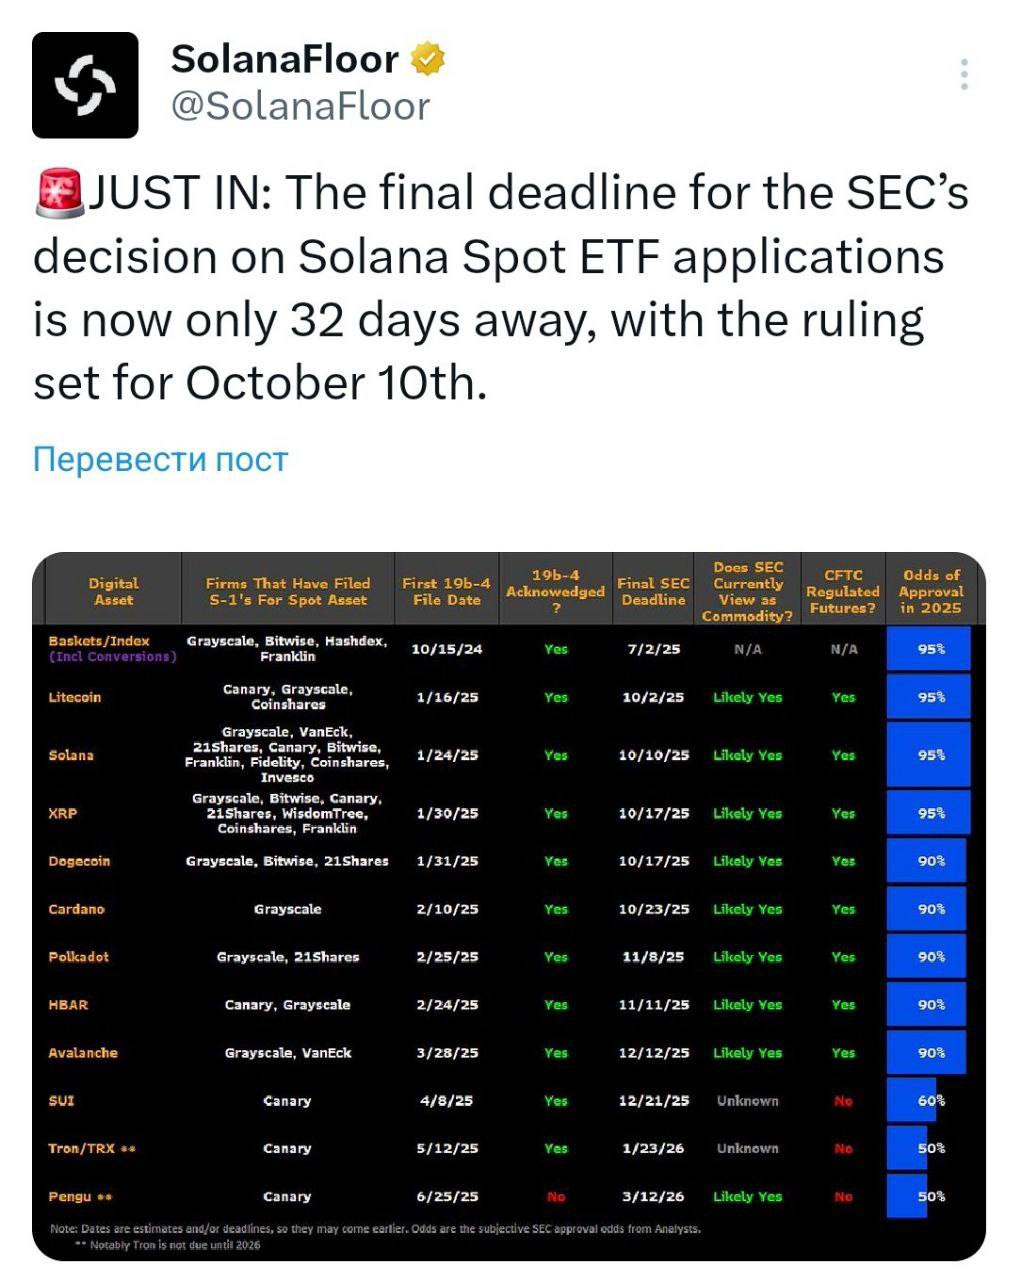Image resolution: width=1017 pixels, height=1280 pixels.
Task: Click the Pengu 50% odds bar
Action: [x=908, y=1196]
